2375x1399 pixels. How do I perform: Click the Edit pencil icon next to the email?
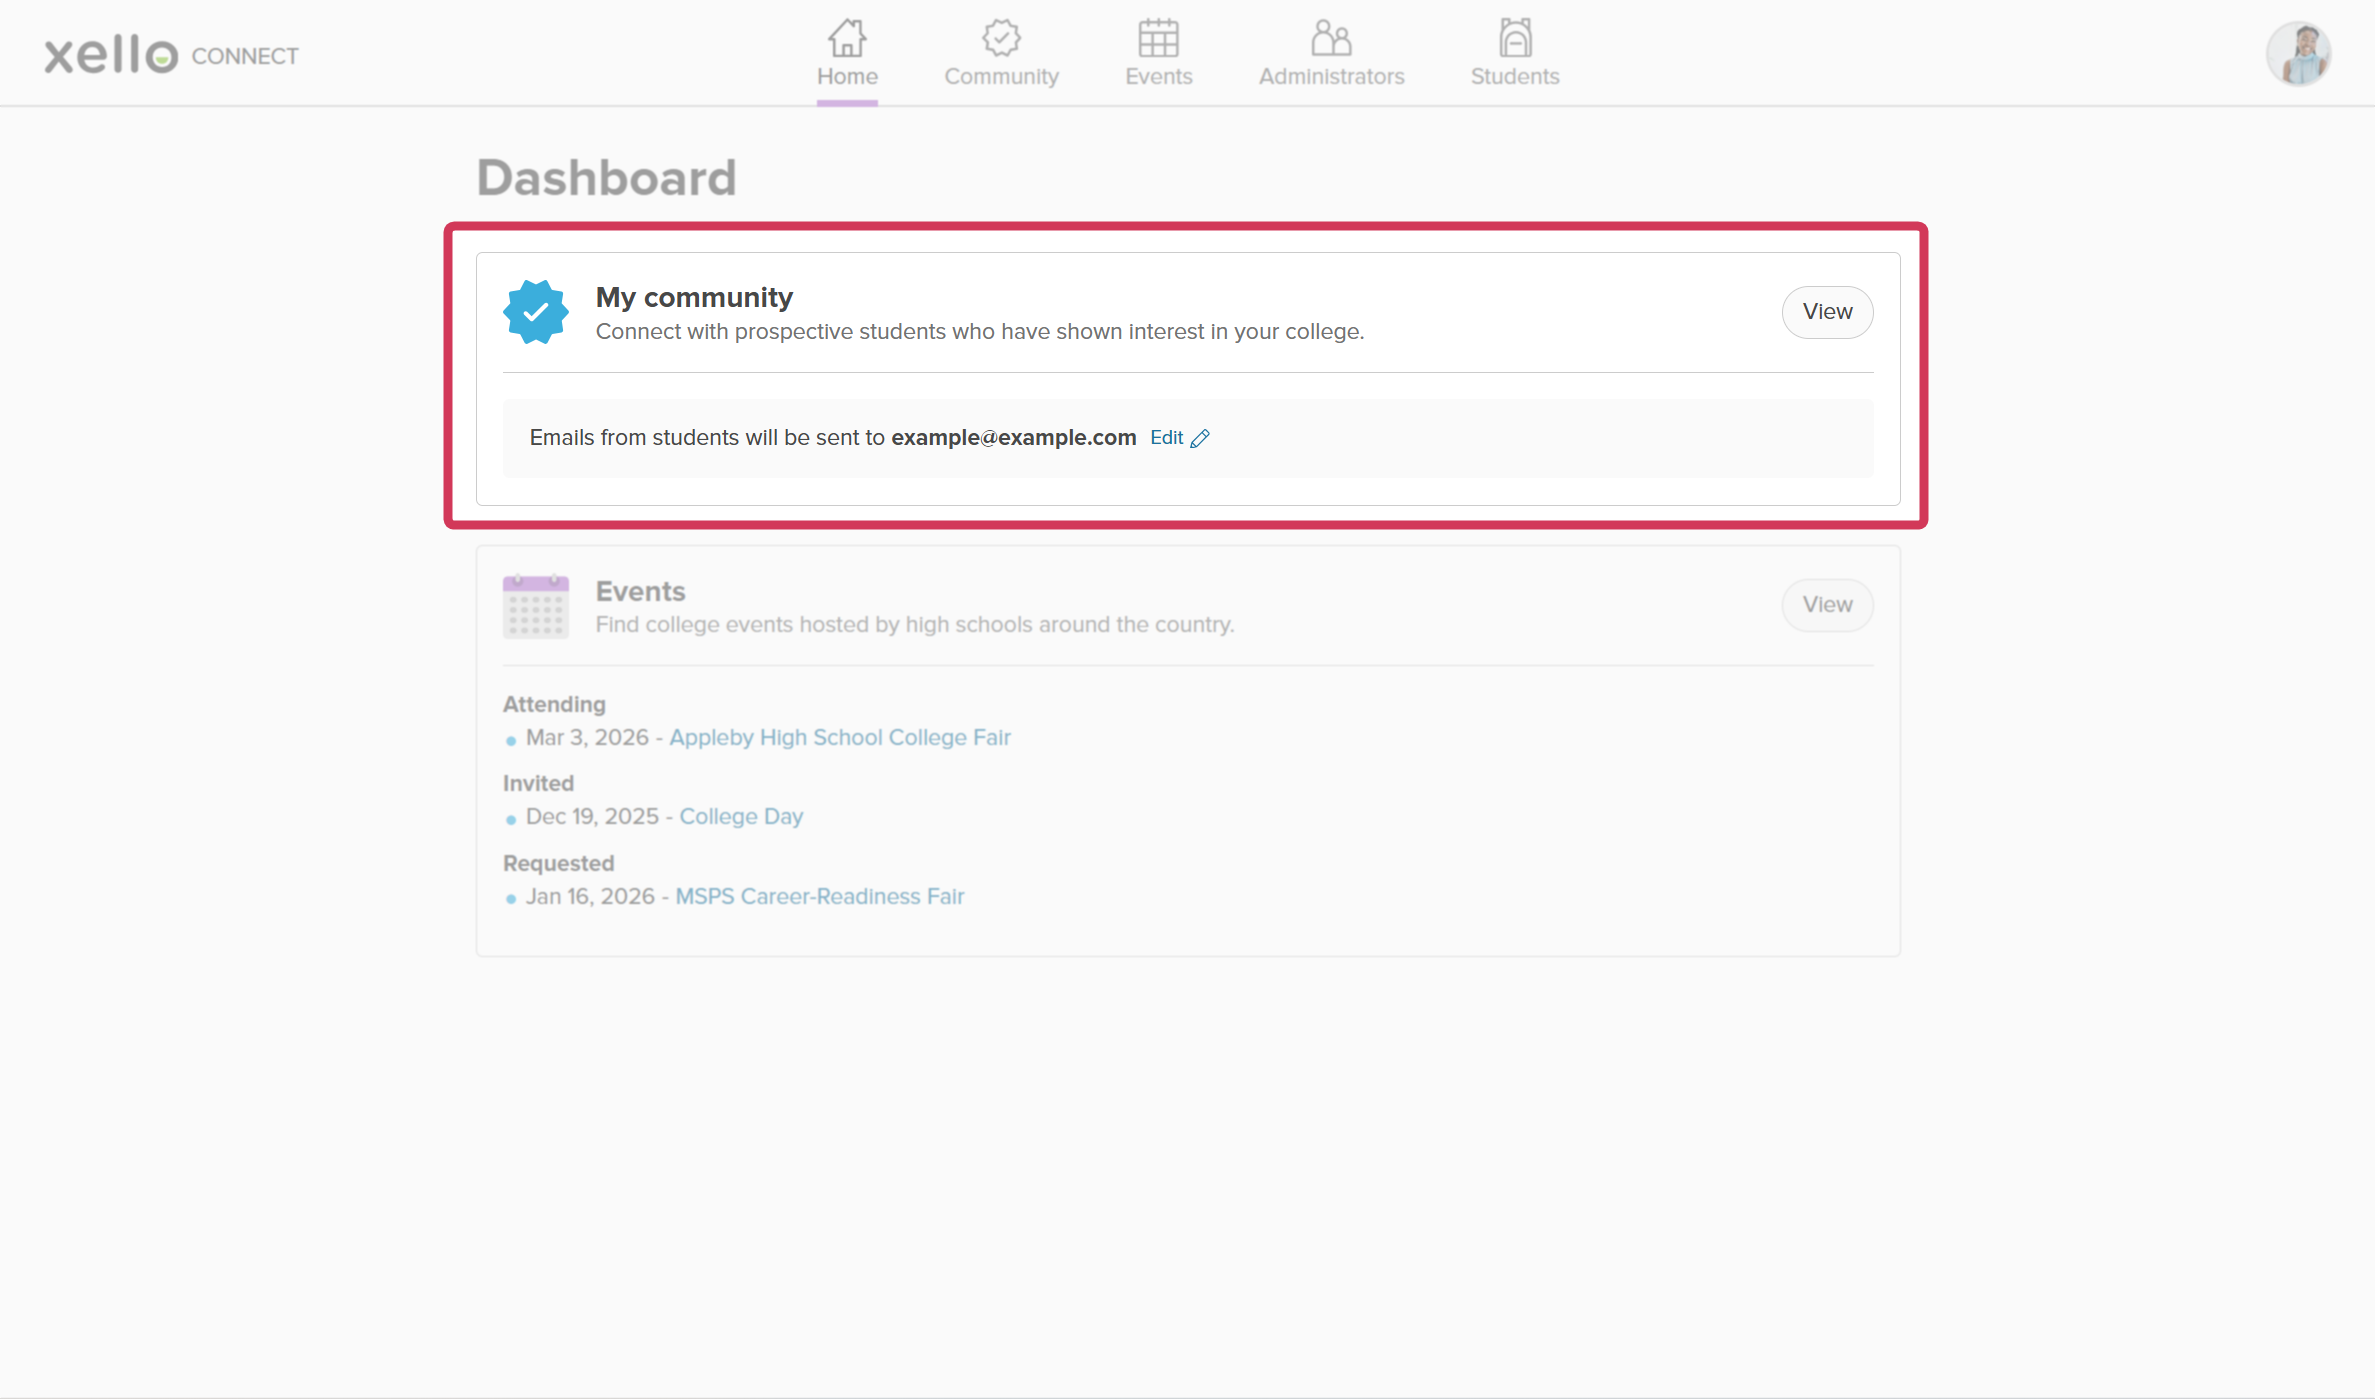(x=1200, y=437)
